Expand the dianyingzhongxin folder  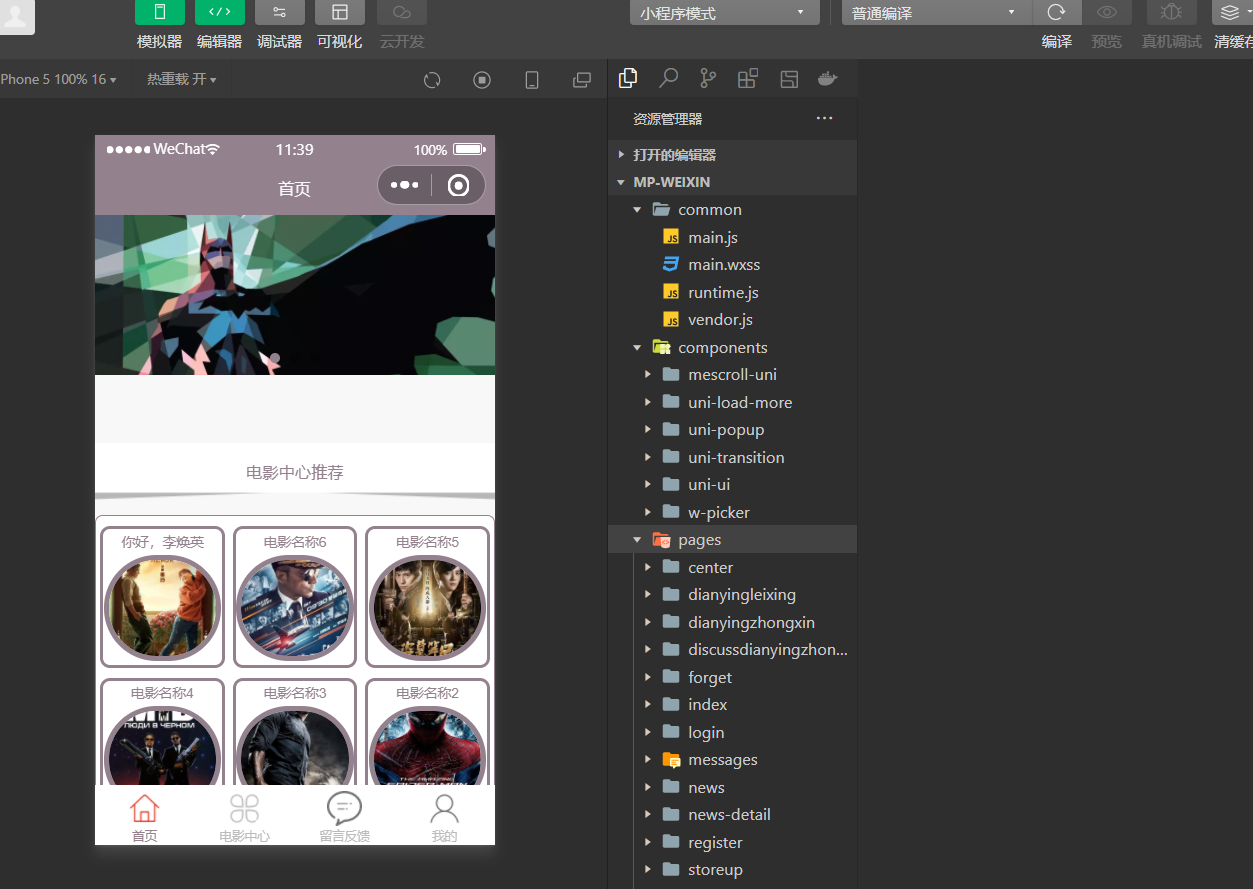tap(732, 622)
